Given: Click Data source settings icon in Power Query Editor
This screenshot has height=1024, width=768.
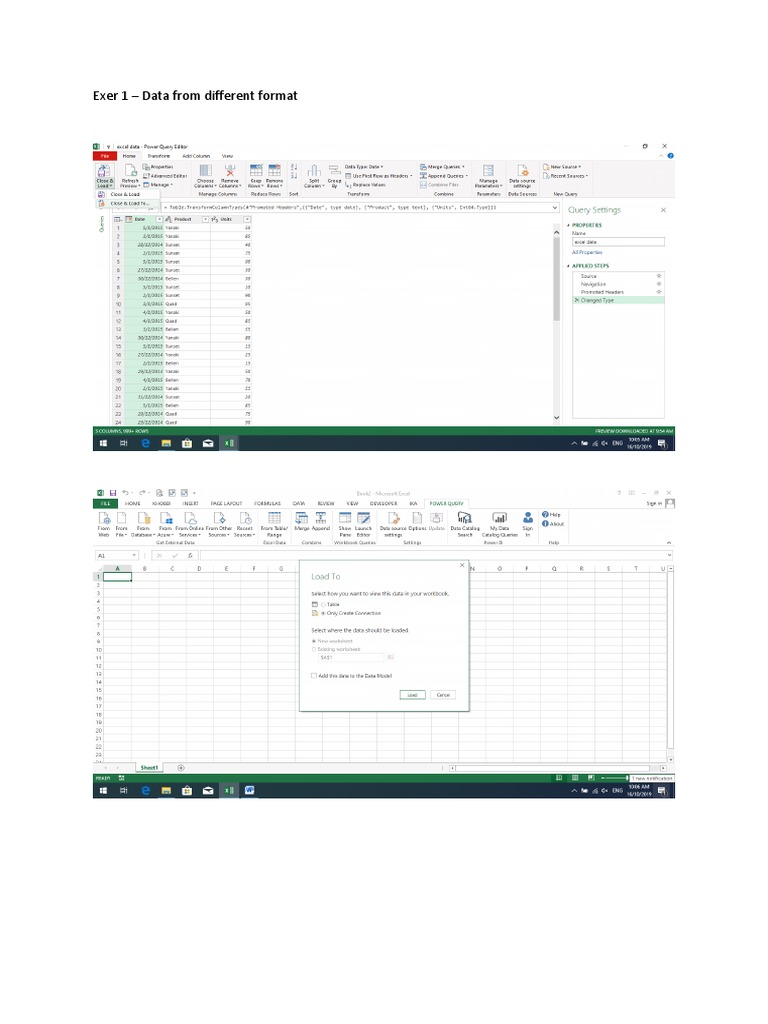Looking at the screenshot, I should click(x=522, y=171).
